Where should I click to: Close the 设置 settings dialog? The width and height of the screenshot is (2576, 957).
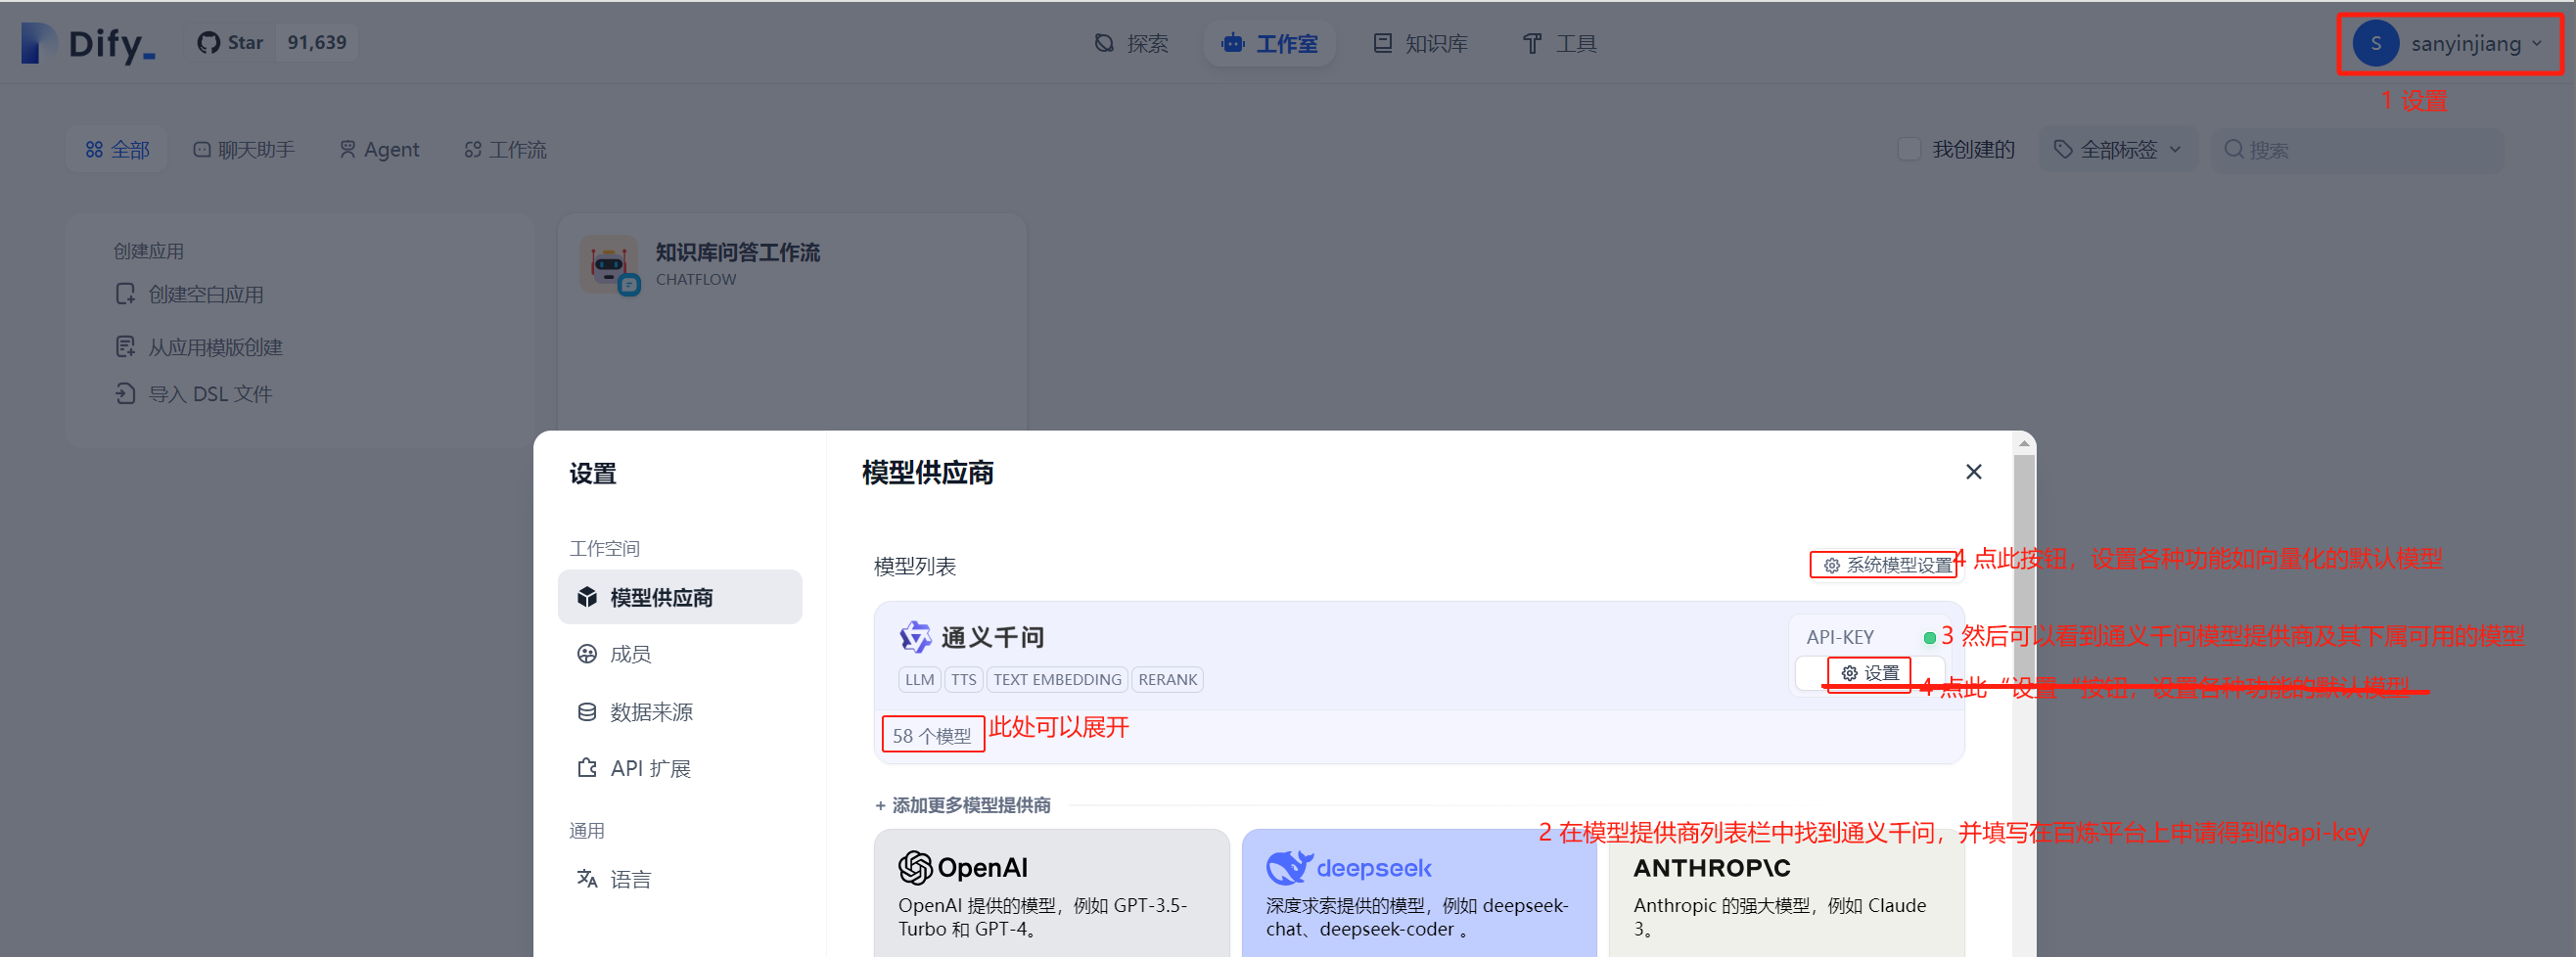[1973, 472]
